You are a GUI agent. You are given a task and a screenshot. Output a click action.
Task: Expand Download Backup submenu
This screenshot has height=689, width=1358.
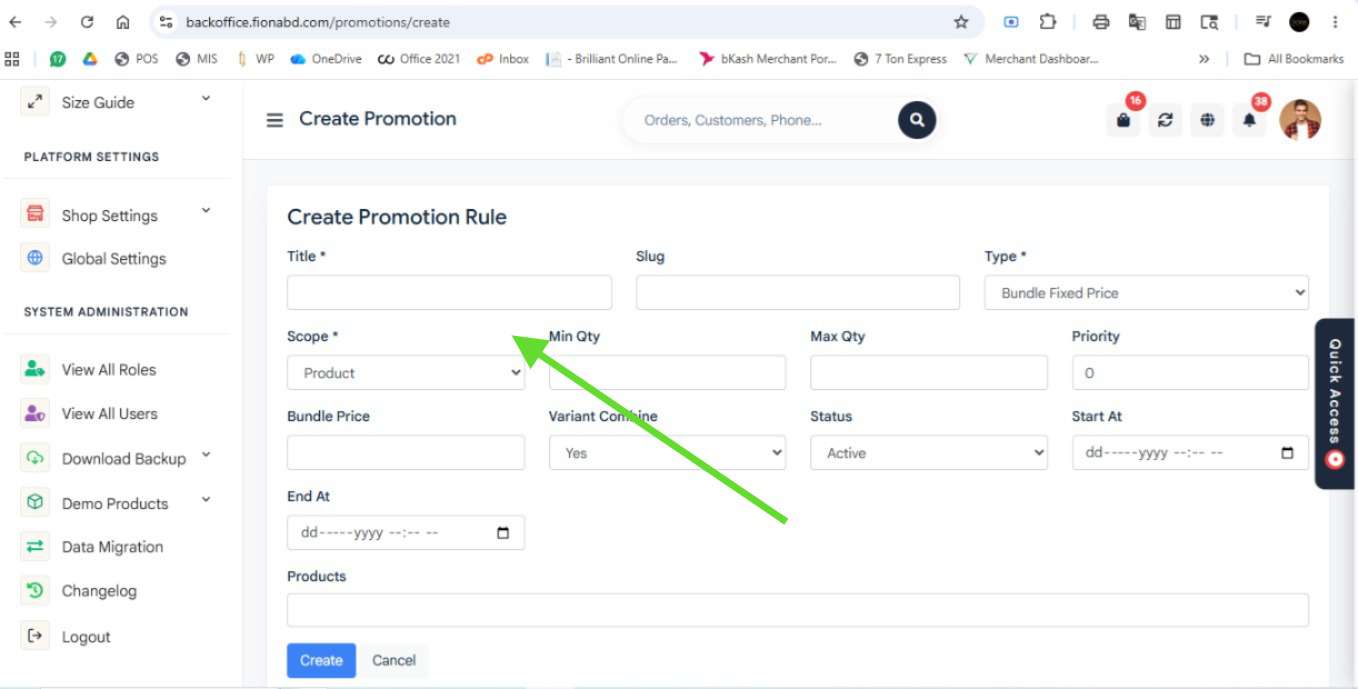[206, 455]
